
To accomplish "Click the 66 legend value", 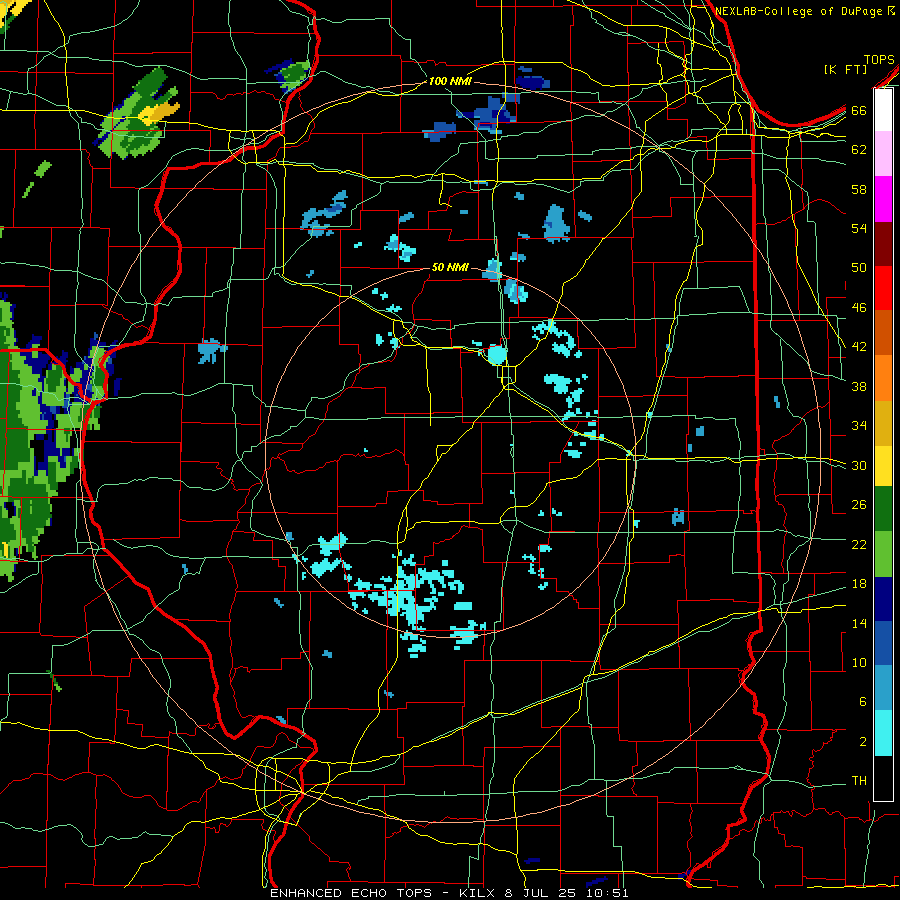I will coord(859,110).
